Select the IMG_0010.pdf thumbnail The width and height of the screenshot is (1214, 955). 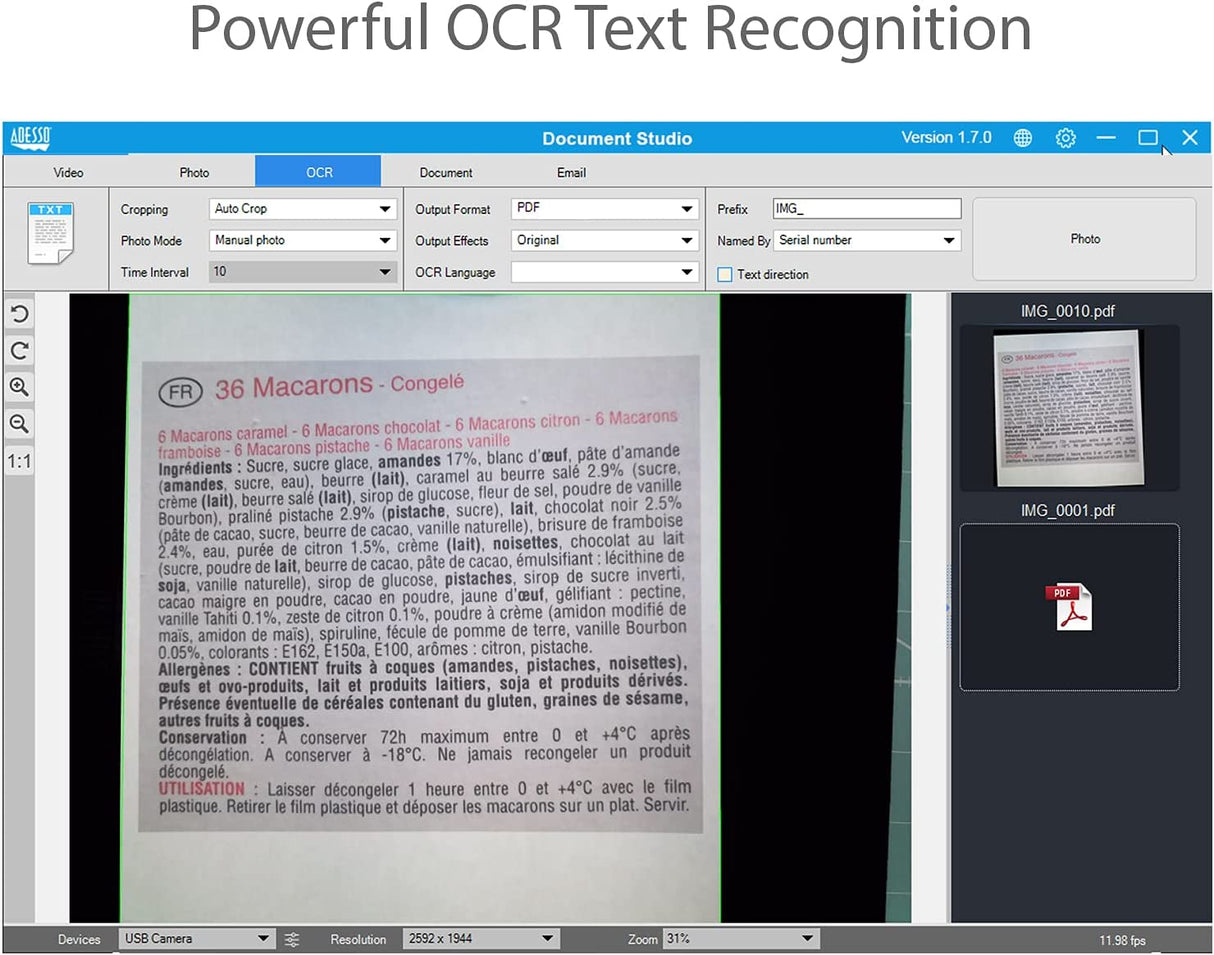(1069, 407)
